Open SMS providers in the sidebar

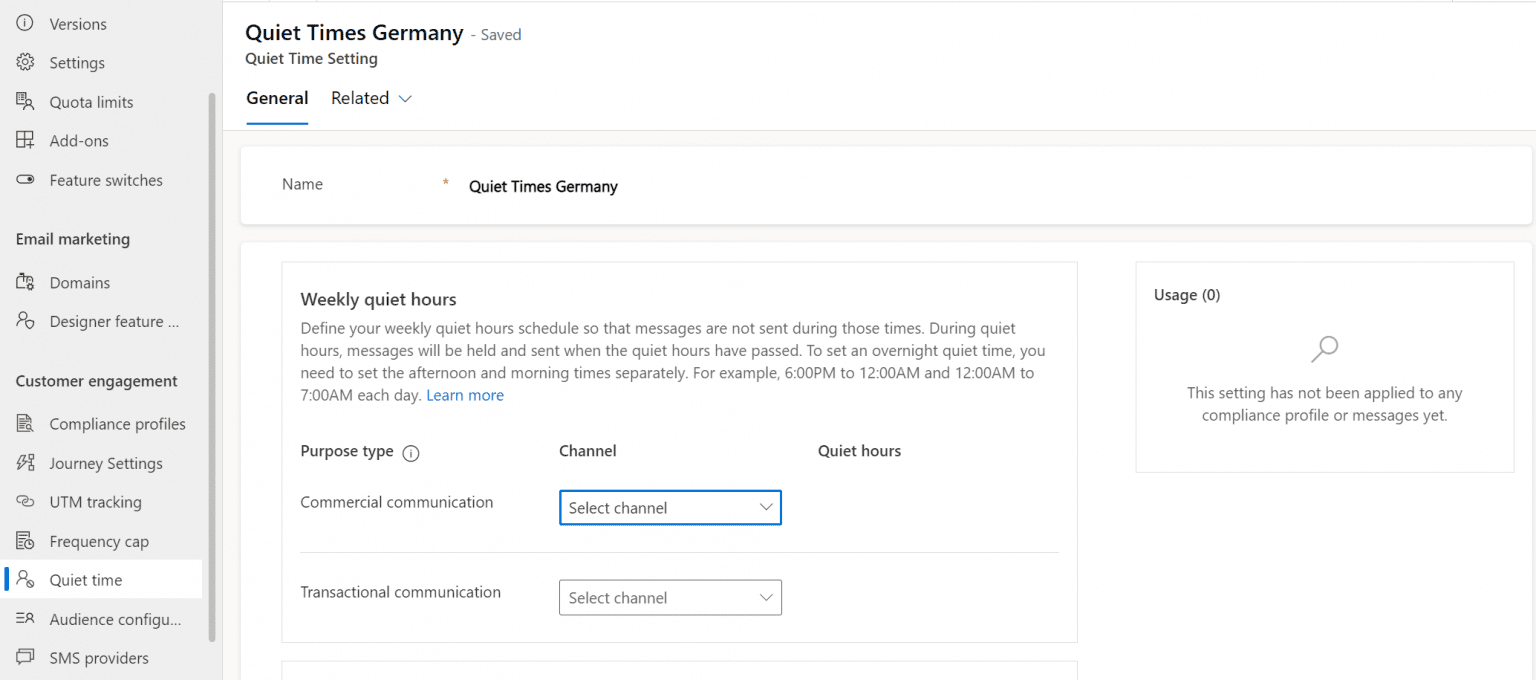98,658
